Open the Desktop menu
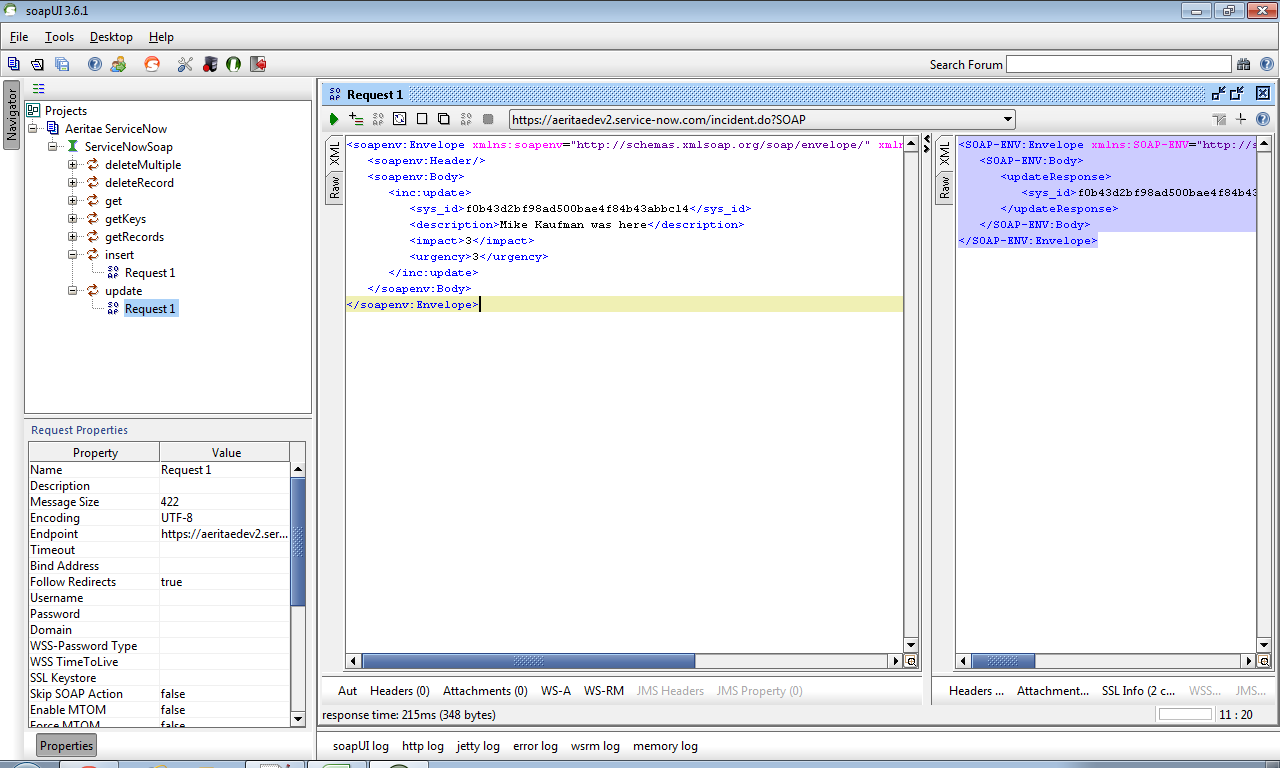The width and height of the screenshot is (1280, 768). click(x=111, y=37)
